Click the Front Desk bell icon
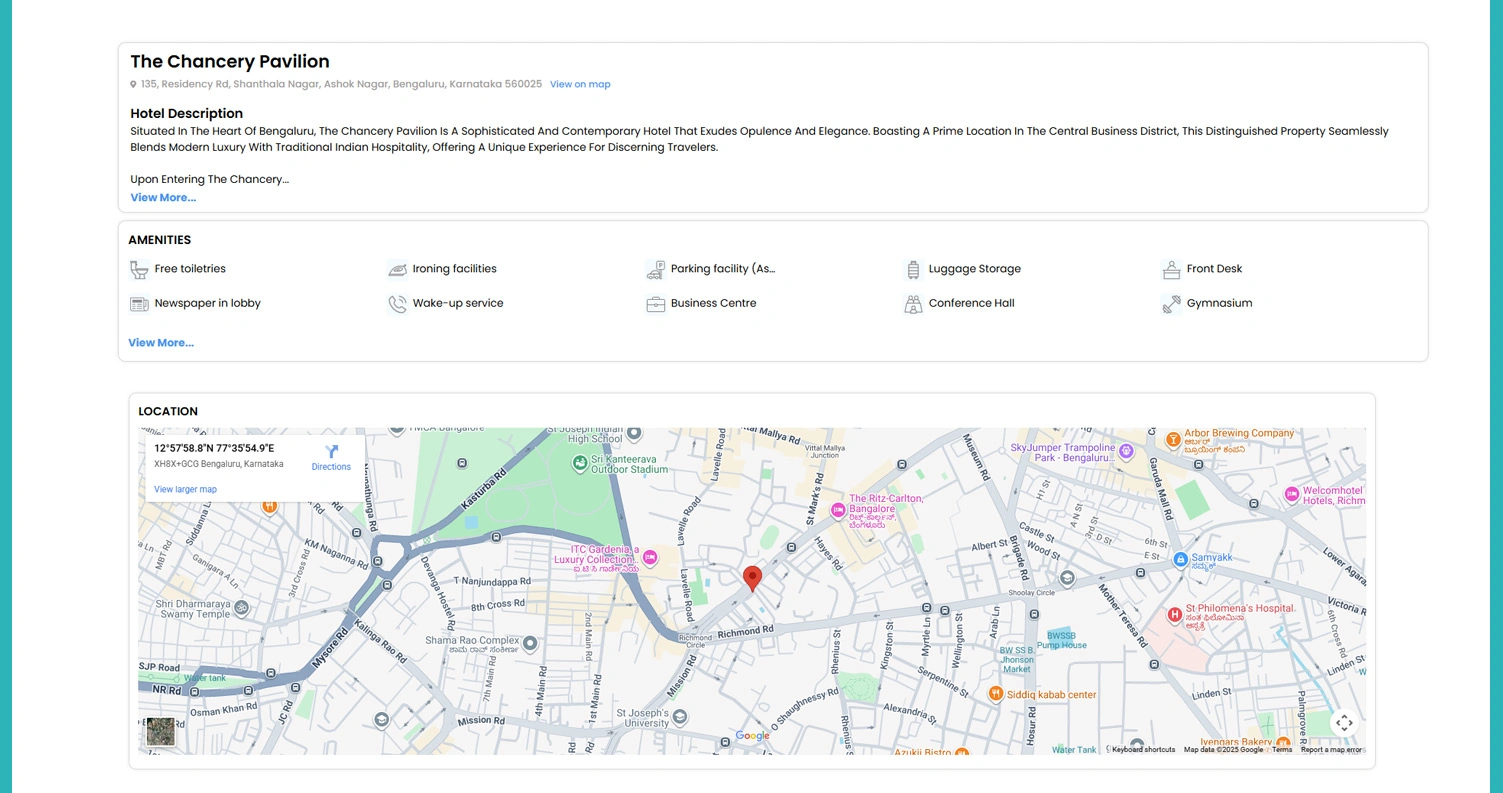The width and height of the screenshot is (1503, 793). point(1171,268)
